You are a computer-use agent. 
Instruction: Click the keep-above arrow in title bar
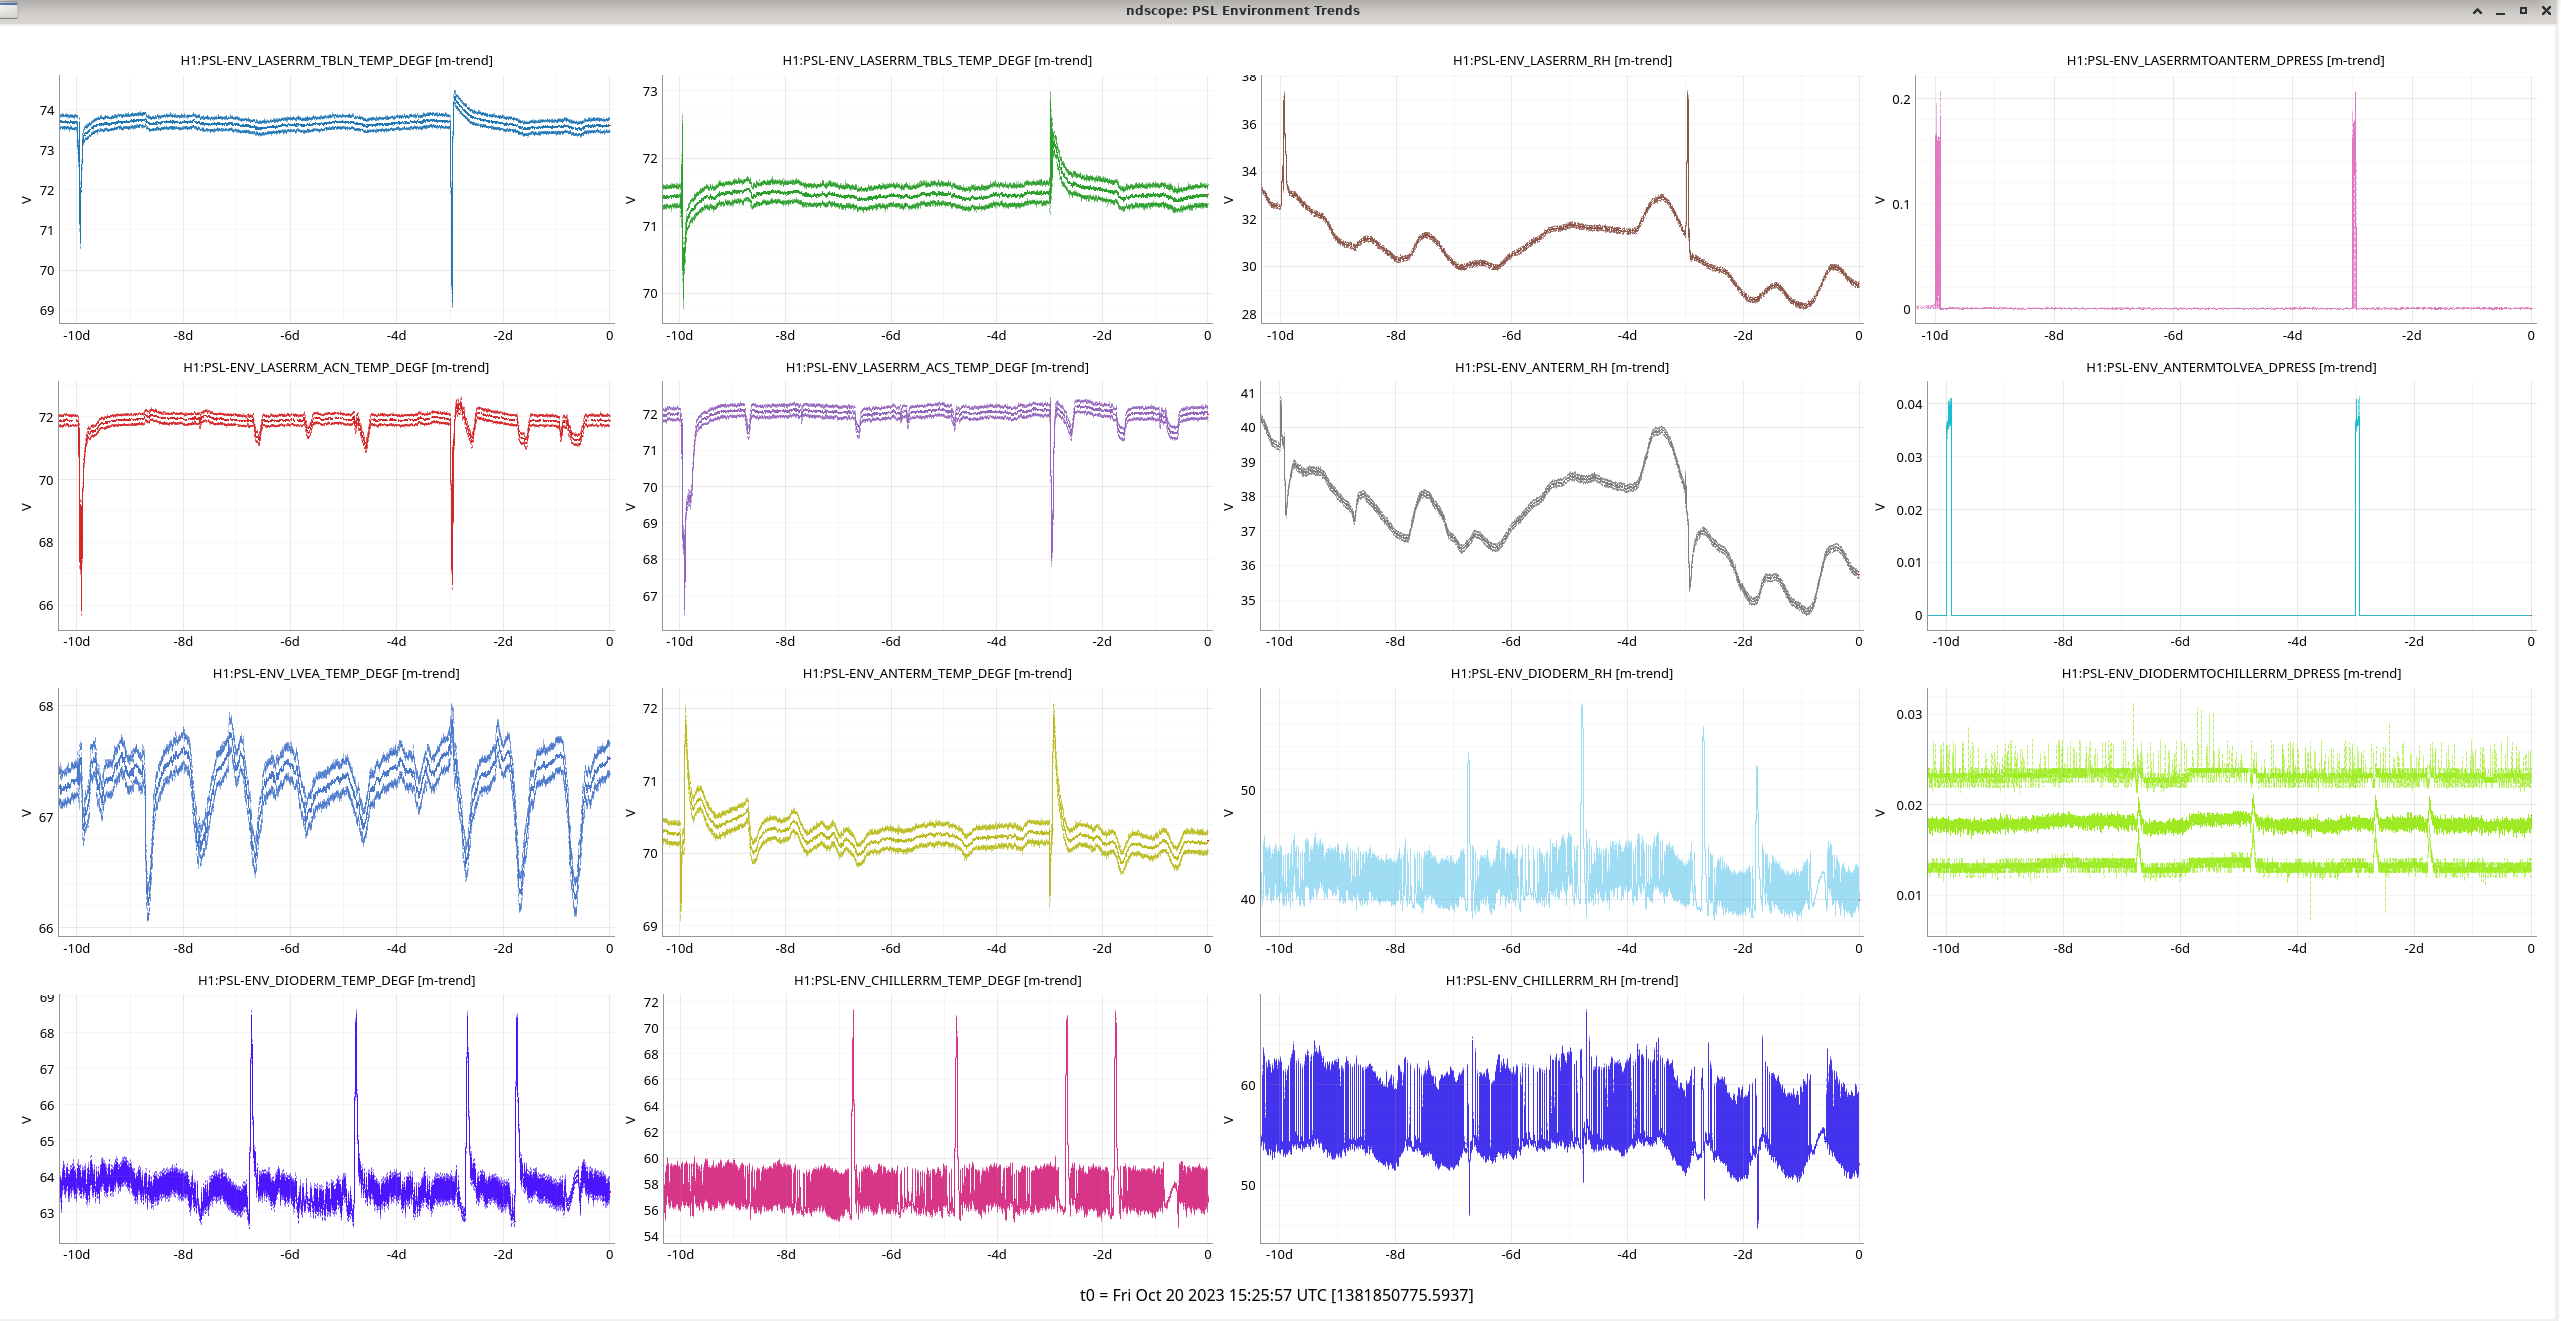point(2477,11)
